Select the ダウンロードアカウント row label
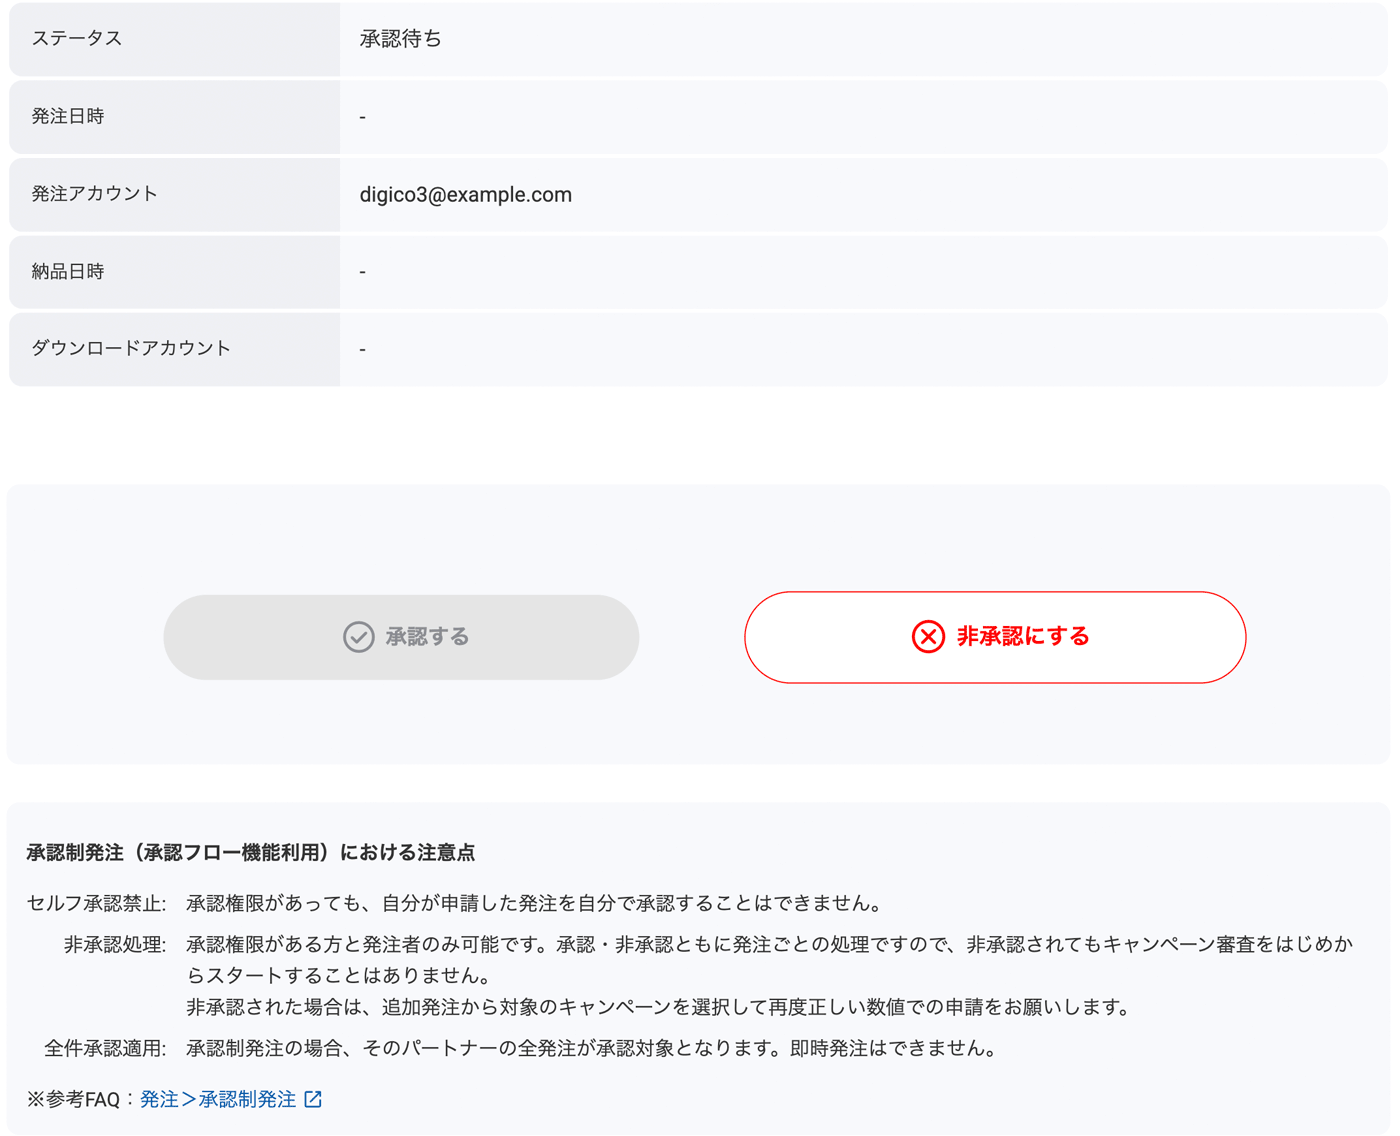 131,348
